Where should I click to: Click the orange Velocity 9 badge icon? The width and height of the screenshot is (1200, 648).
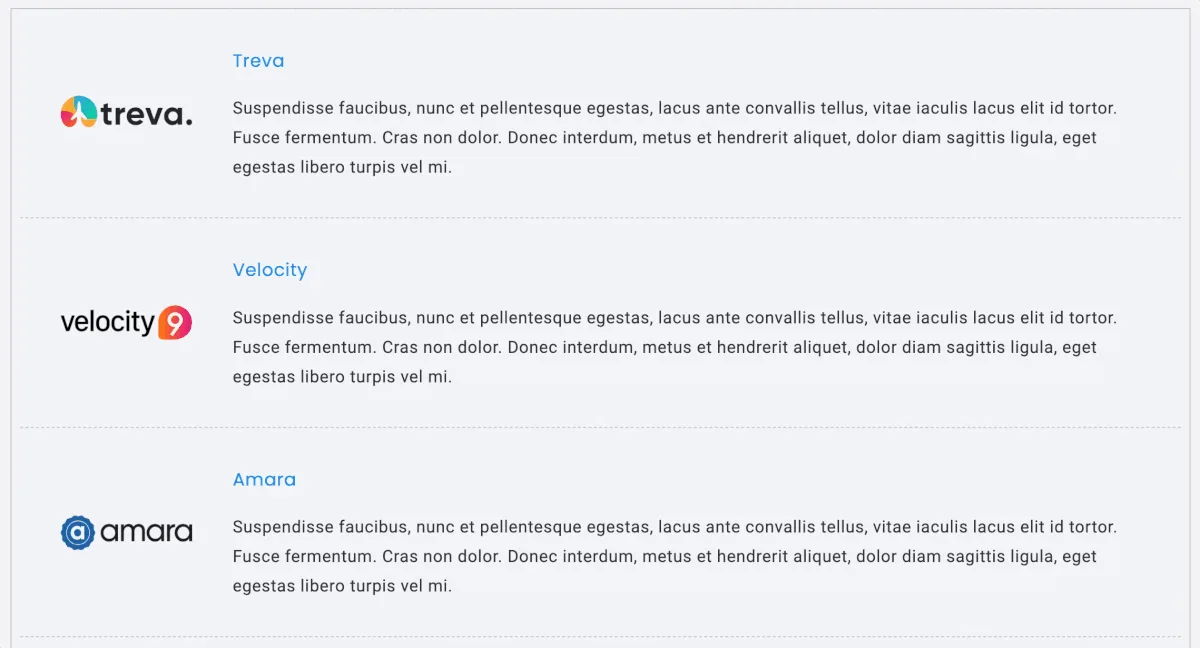point(175,322)
